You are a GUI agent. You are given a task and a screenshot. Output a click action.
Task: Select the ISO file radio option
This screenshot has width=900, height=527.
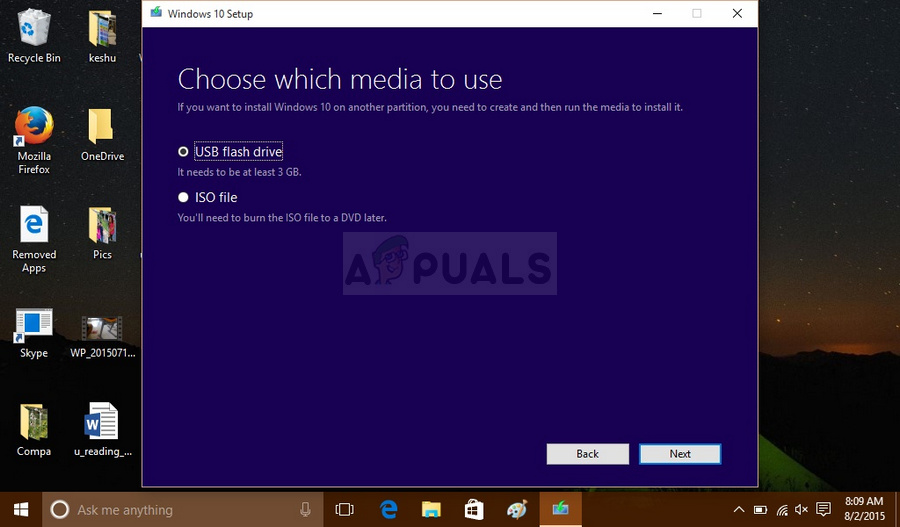[183, 197]
